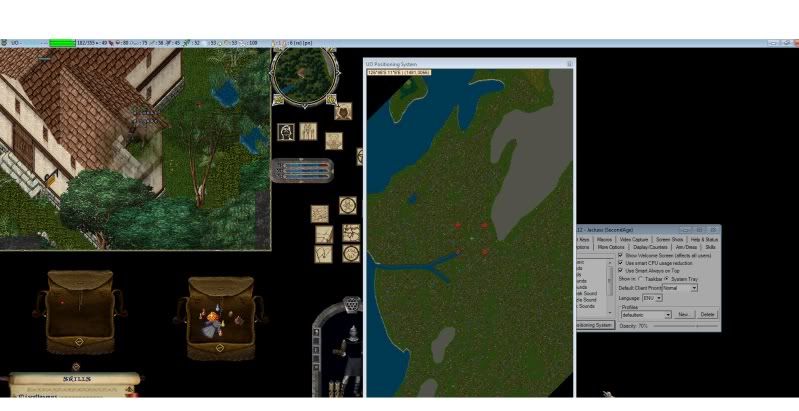Click the Delete profile button
Screen dimensions: 799x411
[x=707, y=315]
